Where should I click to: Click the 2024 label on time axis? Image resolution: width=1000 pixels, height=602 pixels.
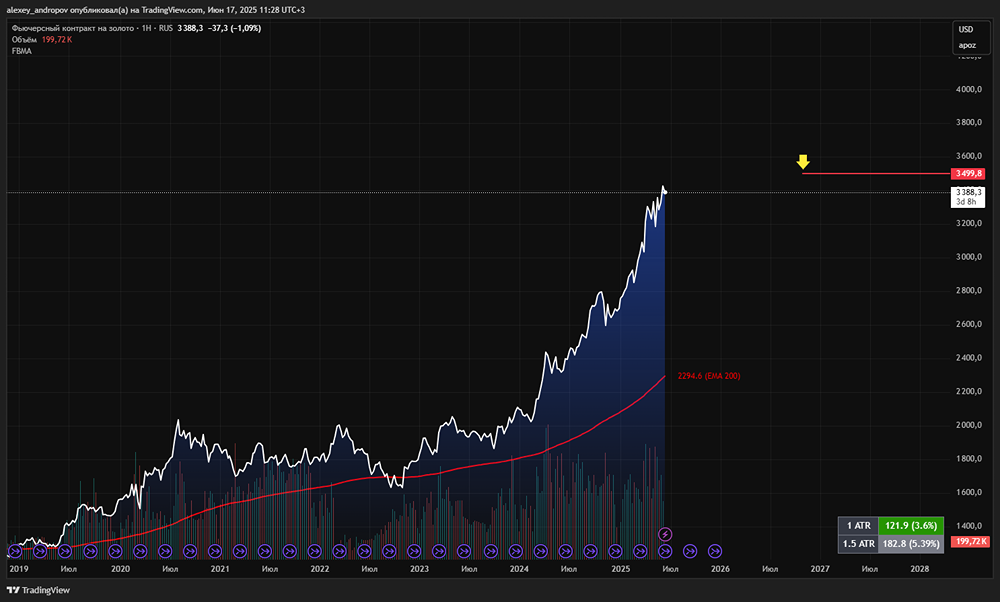[x=519, y=569]
